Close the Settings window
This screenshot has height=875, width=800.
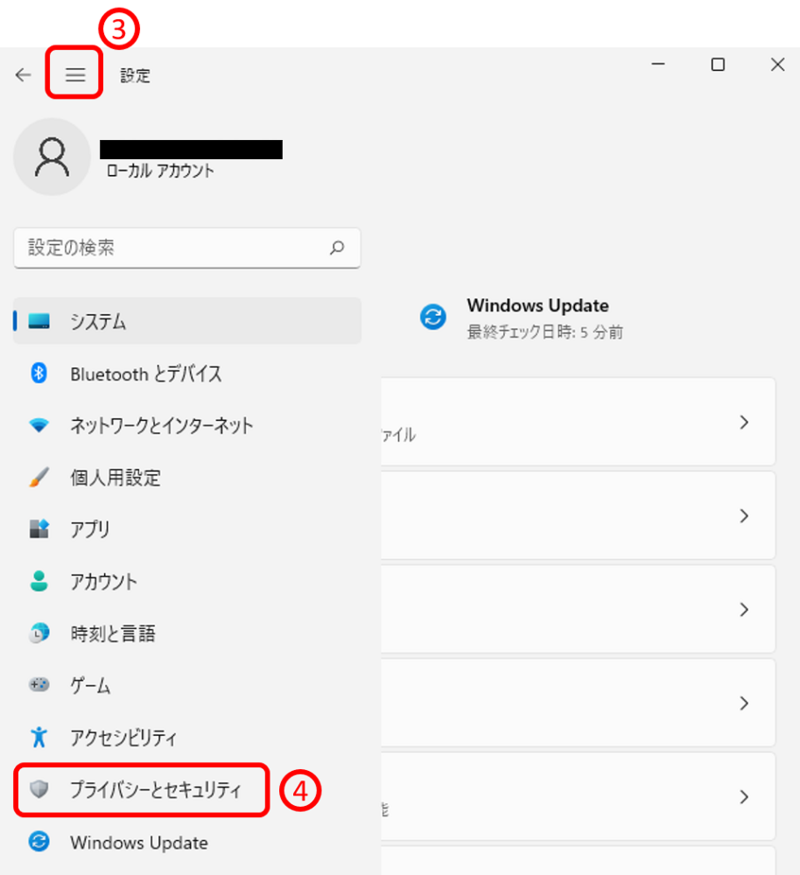point(778,65)
